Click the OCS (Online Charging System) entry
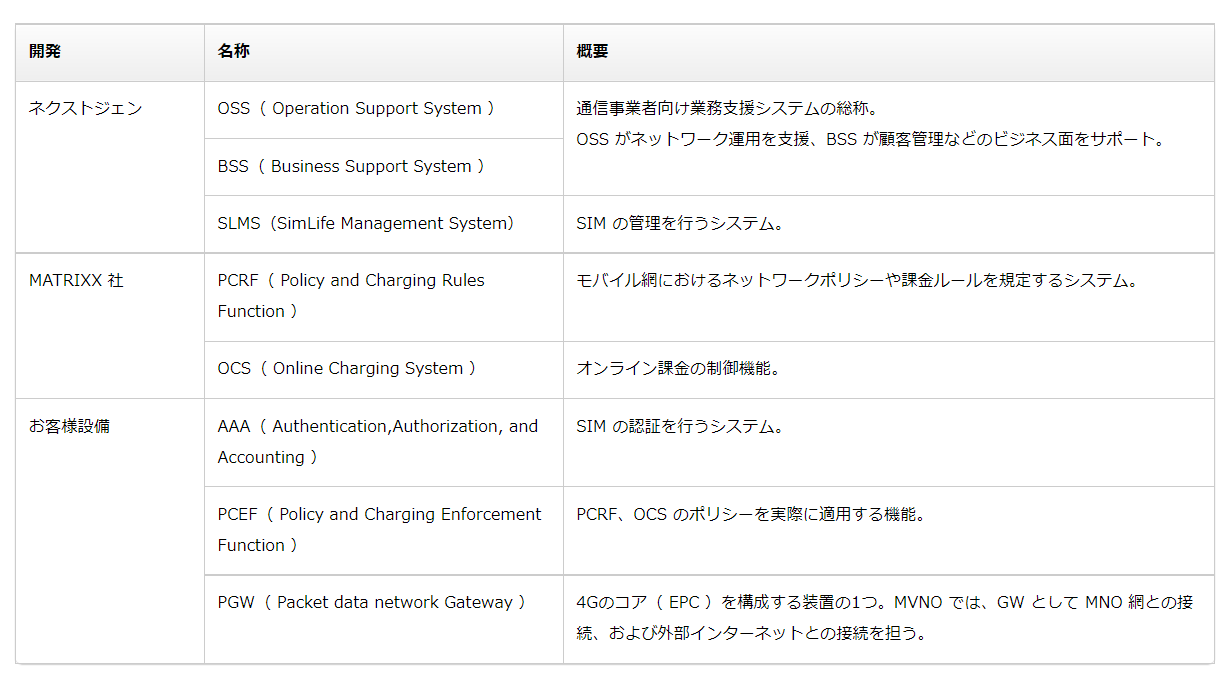Viewport: 1231px width, 679px height. [x=347, y=369]
